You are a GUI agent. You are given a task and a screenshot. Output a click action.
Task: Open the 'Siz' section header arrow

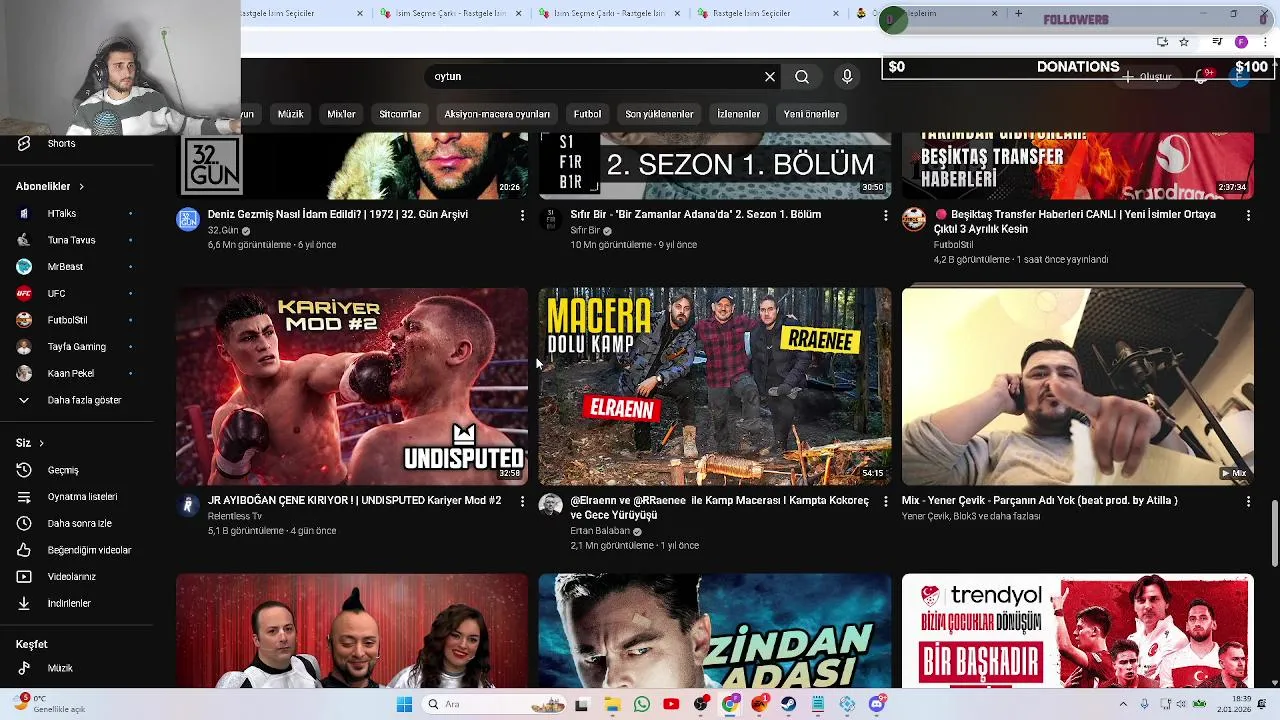(x=41, y=443)
